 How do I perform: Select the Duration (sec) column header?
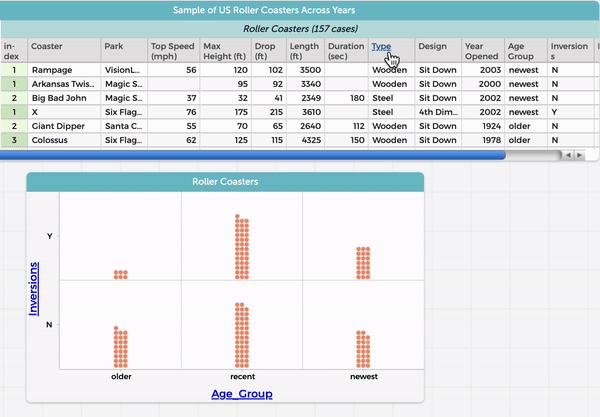347,50
